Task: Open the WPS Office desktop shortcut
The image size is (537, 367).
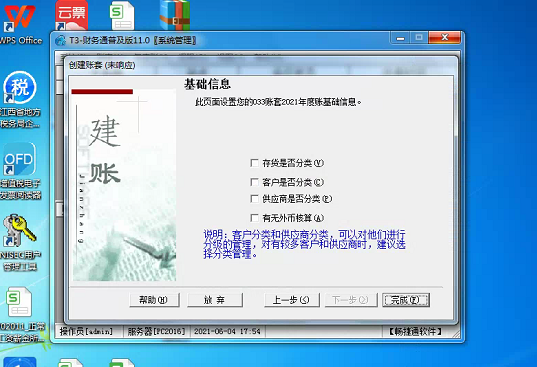Action: pos(21,24)
